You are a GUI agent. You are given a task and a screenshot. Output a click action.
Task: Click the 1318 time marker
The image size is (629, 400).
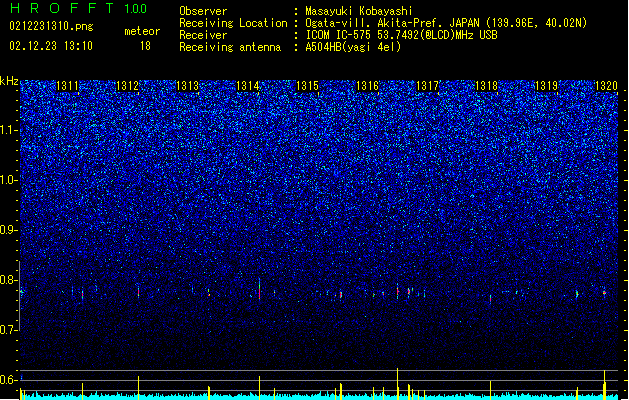click(x=486, y=86)
